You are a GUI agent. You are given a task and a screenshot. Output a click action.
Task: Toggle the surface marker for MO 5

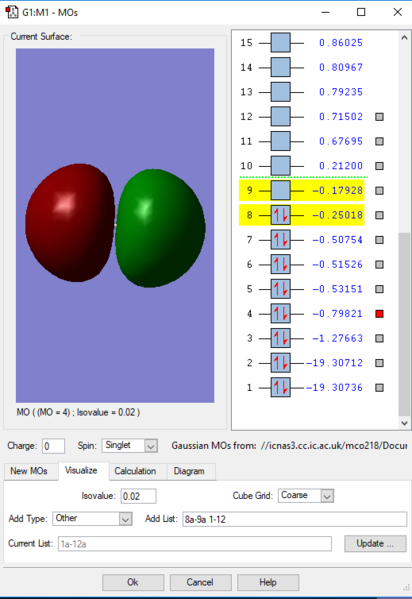click(x=379, y=289)
